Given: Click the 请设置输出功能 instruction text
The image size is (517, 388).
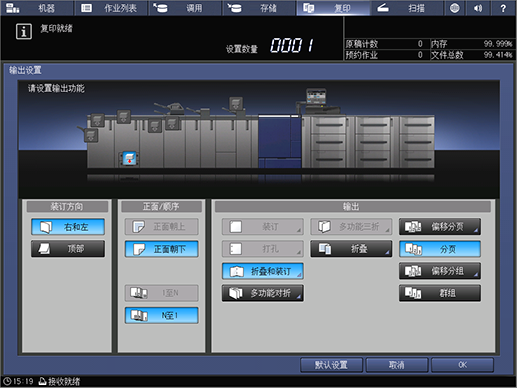Looking at the screenshot, I should [x=56, y=88].
